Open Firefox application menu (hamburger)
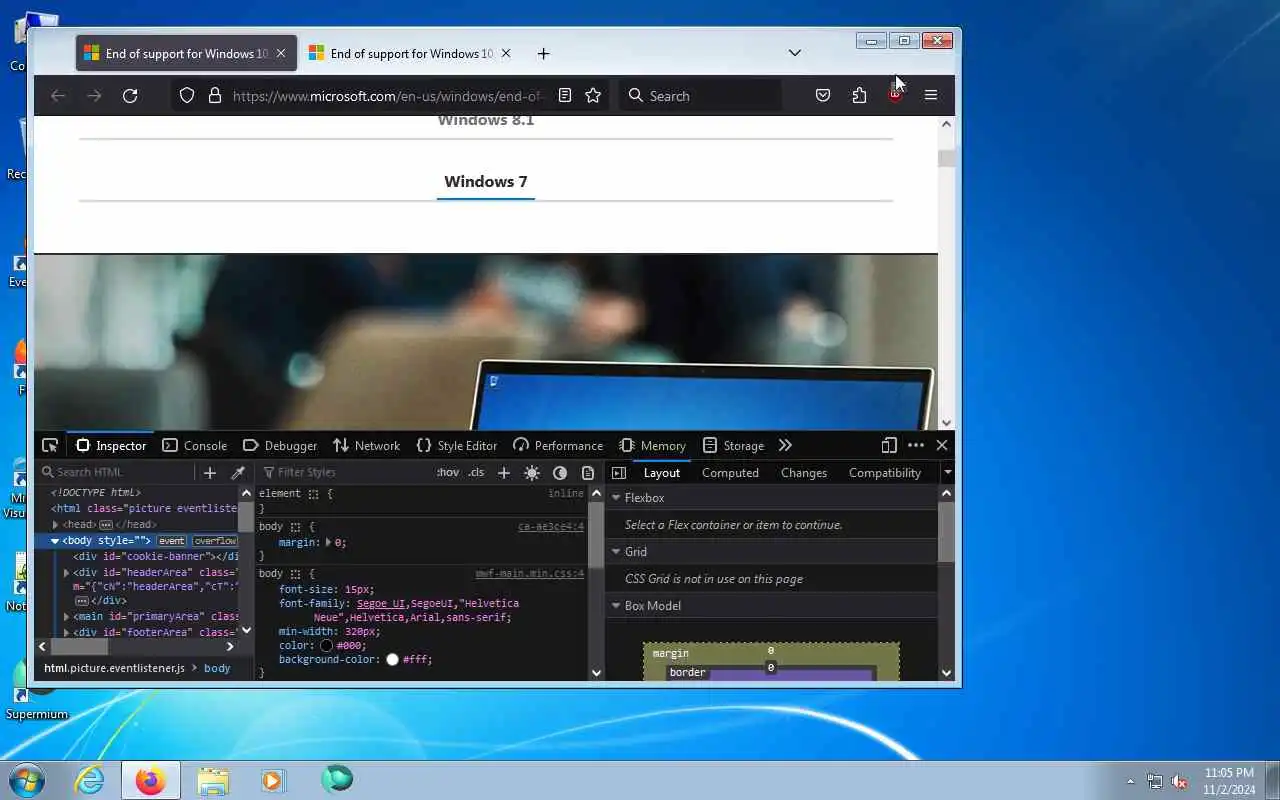1280x800 pixels. (x=931, y=95)
